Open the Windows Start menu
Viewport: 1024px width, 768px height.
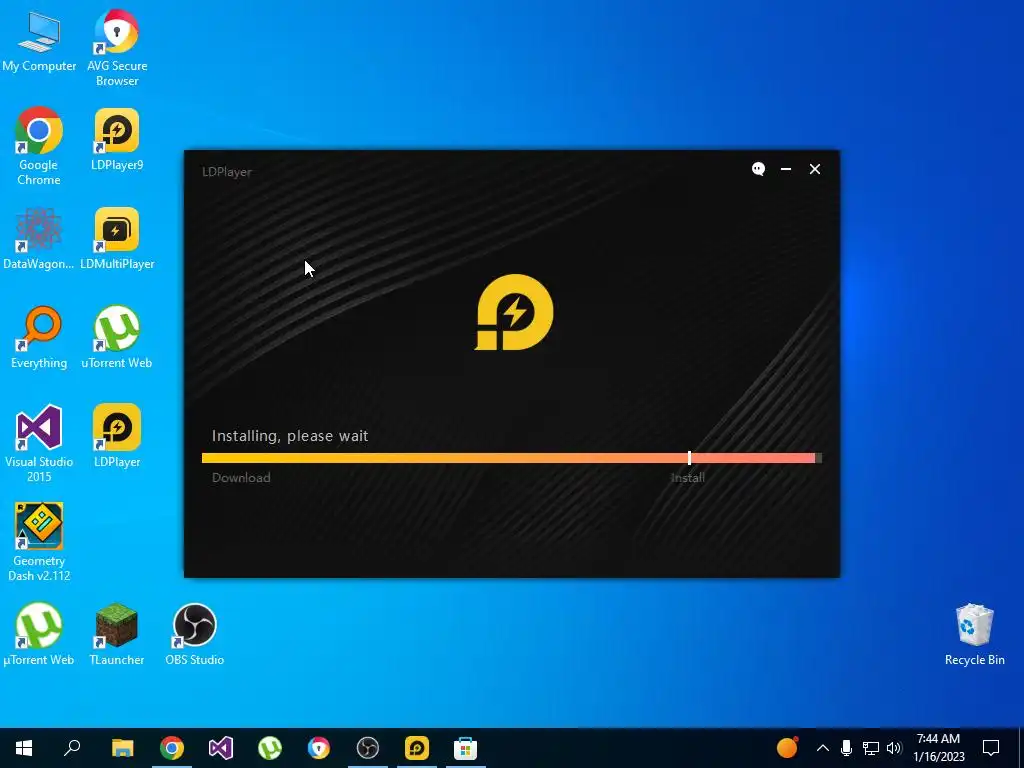tap(24, 748)
